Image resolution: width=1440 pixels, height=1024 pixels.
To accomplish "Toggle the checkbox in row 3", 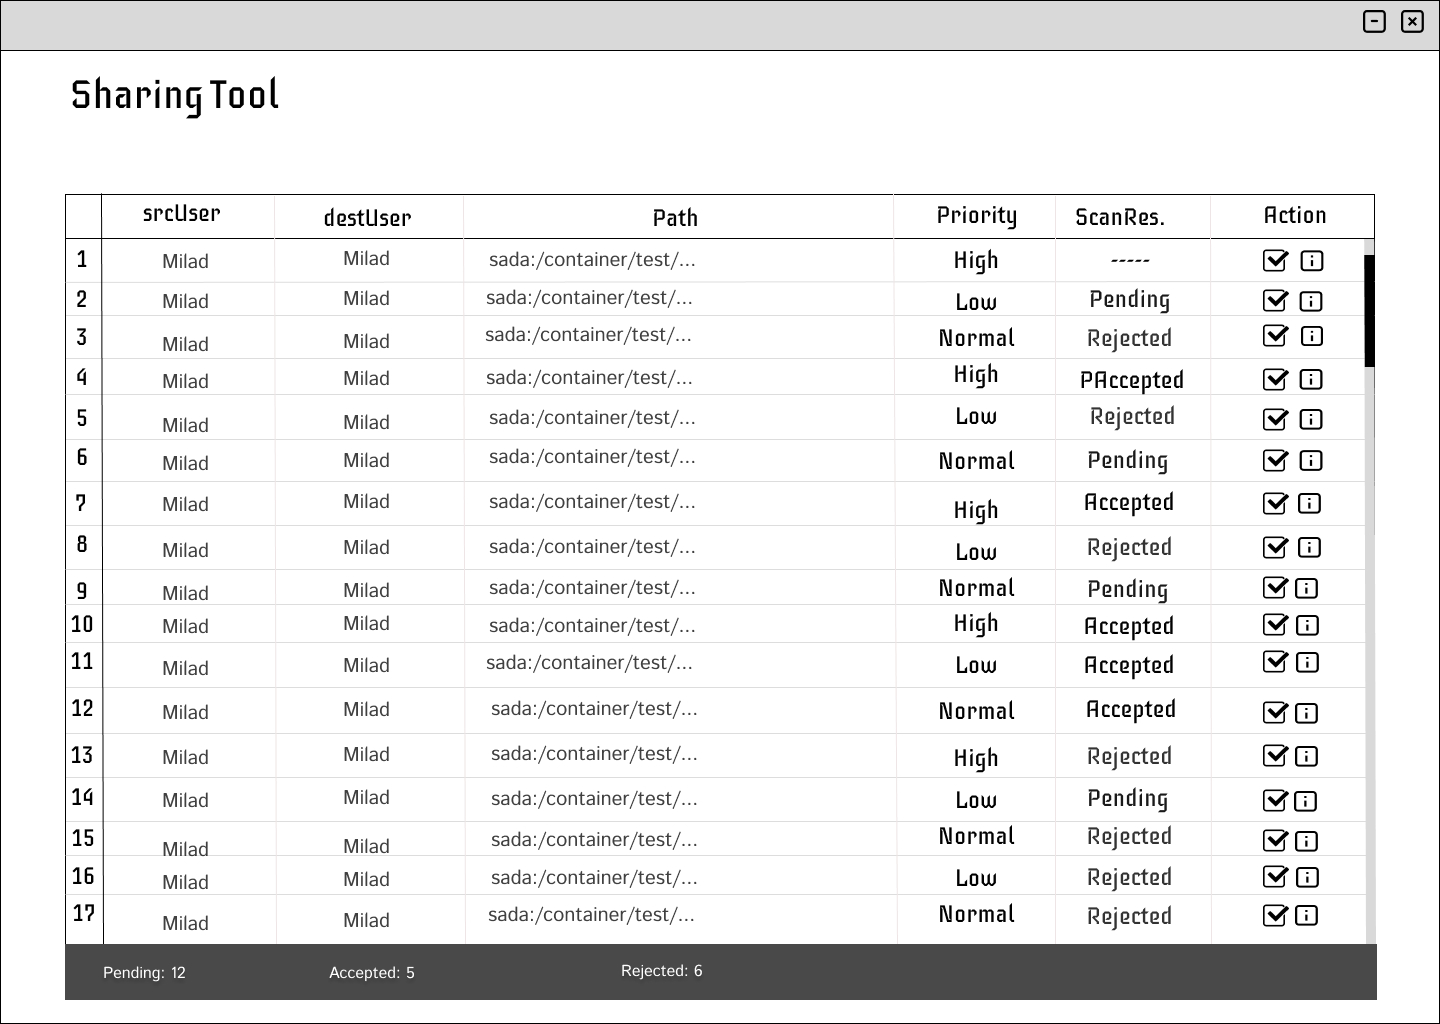I will point(1275,336).
